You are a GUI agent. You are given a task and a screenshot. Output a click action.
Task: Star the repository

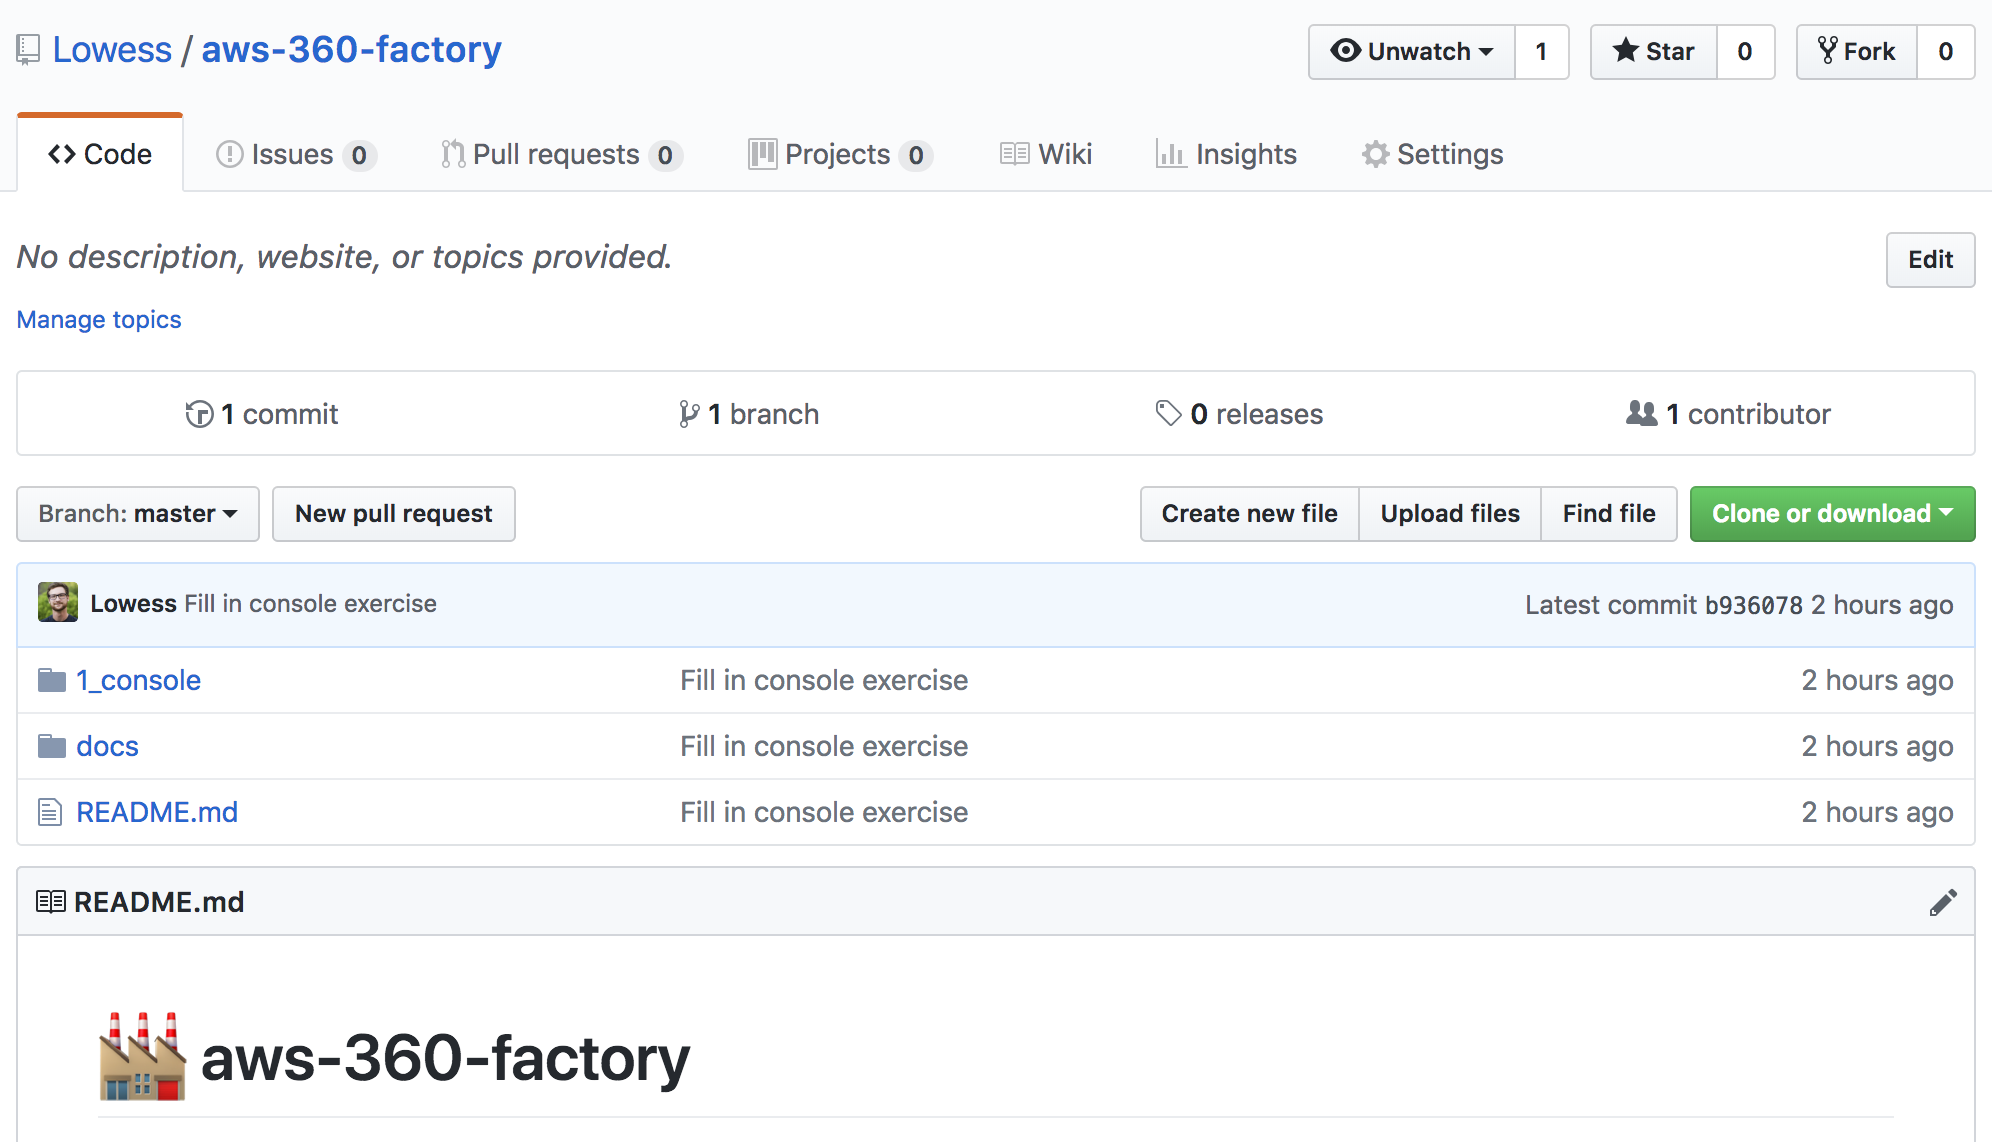tap(1654, 52)
